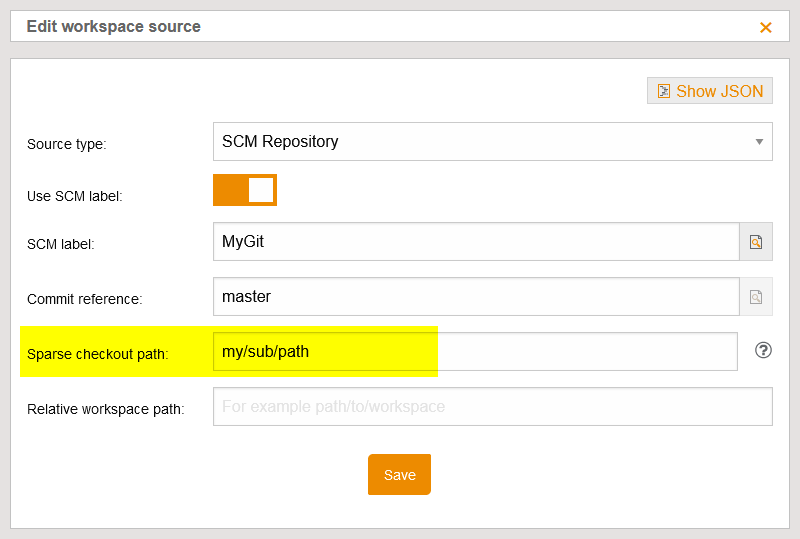Save the workspace source settings
Screen dimensions: 800x539
[x=399, y=475]
